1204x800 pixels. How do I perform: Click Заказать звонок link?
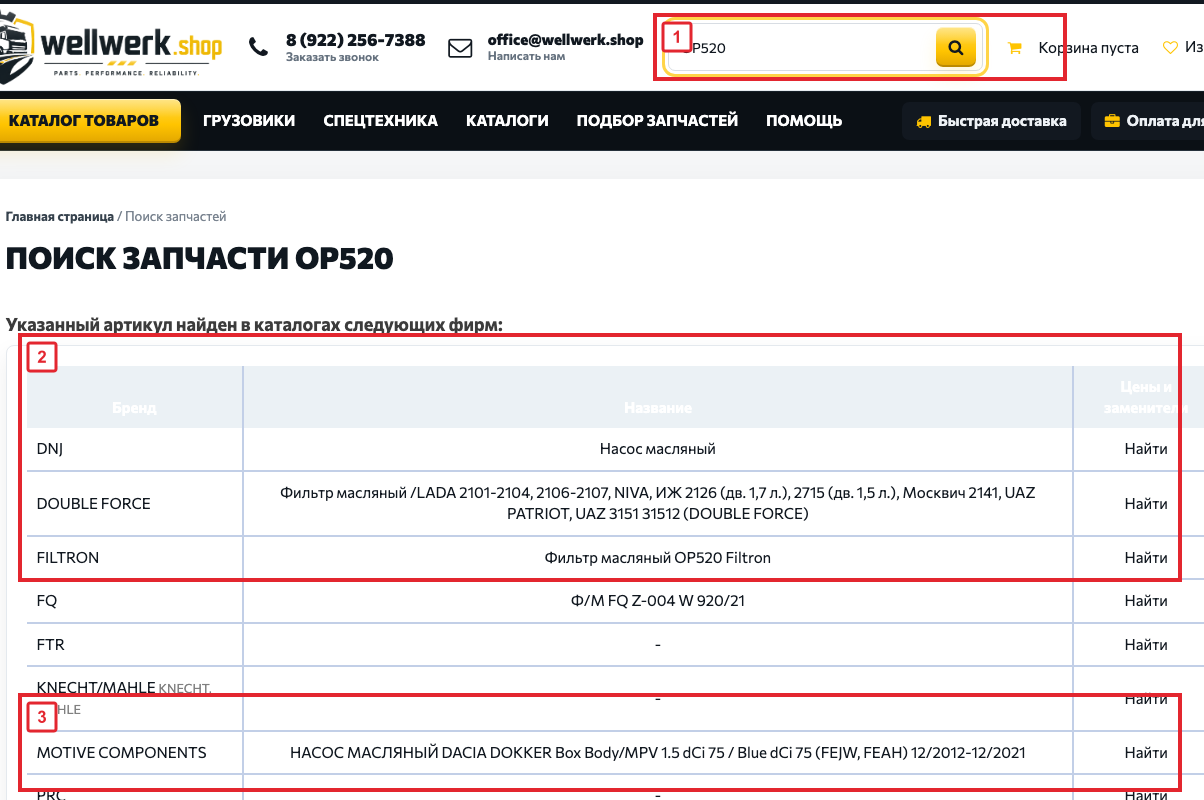pyautogui.click(x=332, y=57)
